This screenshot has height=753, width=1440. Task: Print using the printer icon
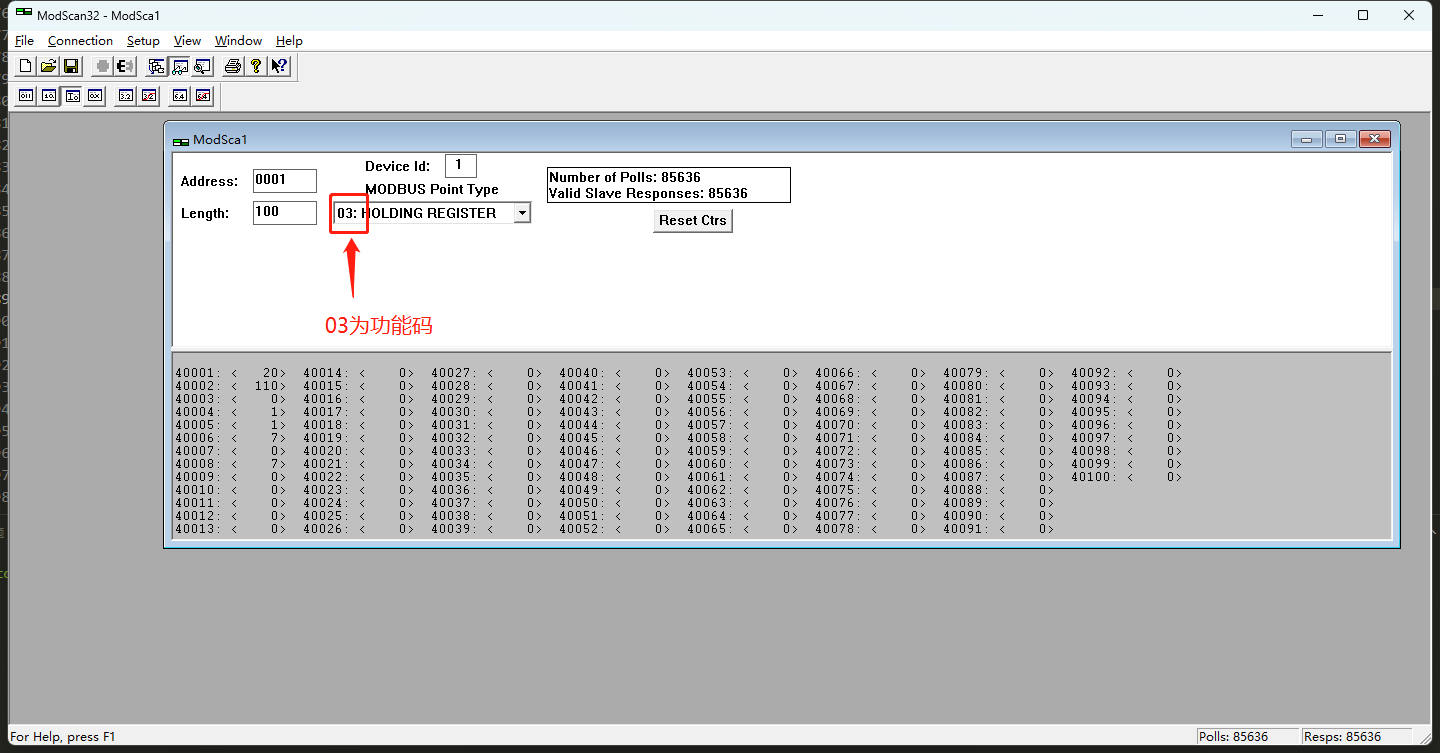coord(233,66)
